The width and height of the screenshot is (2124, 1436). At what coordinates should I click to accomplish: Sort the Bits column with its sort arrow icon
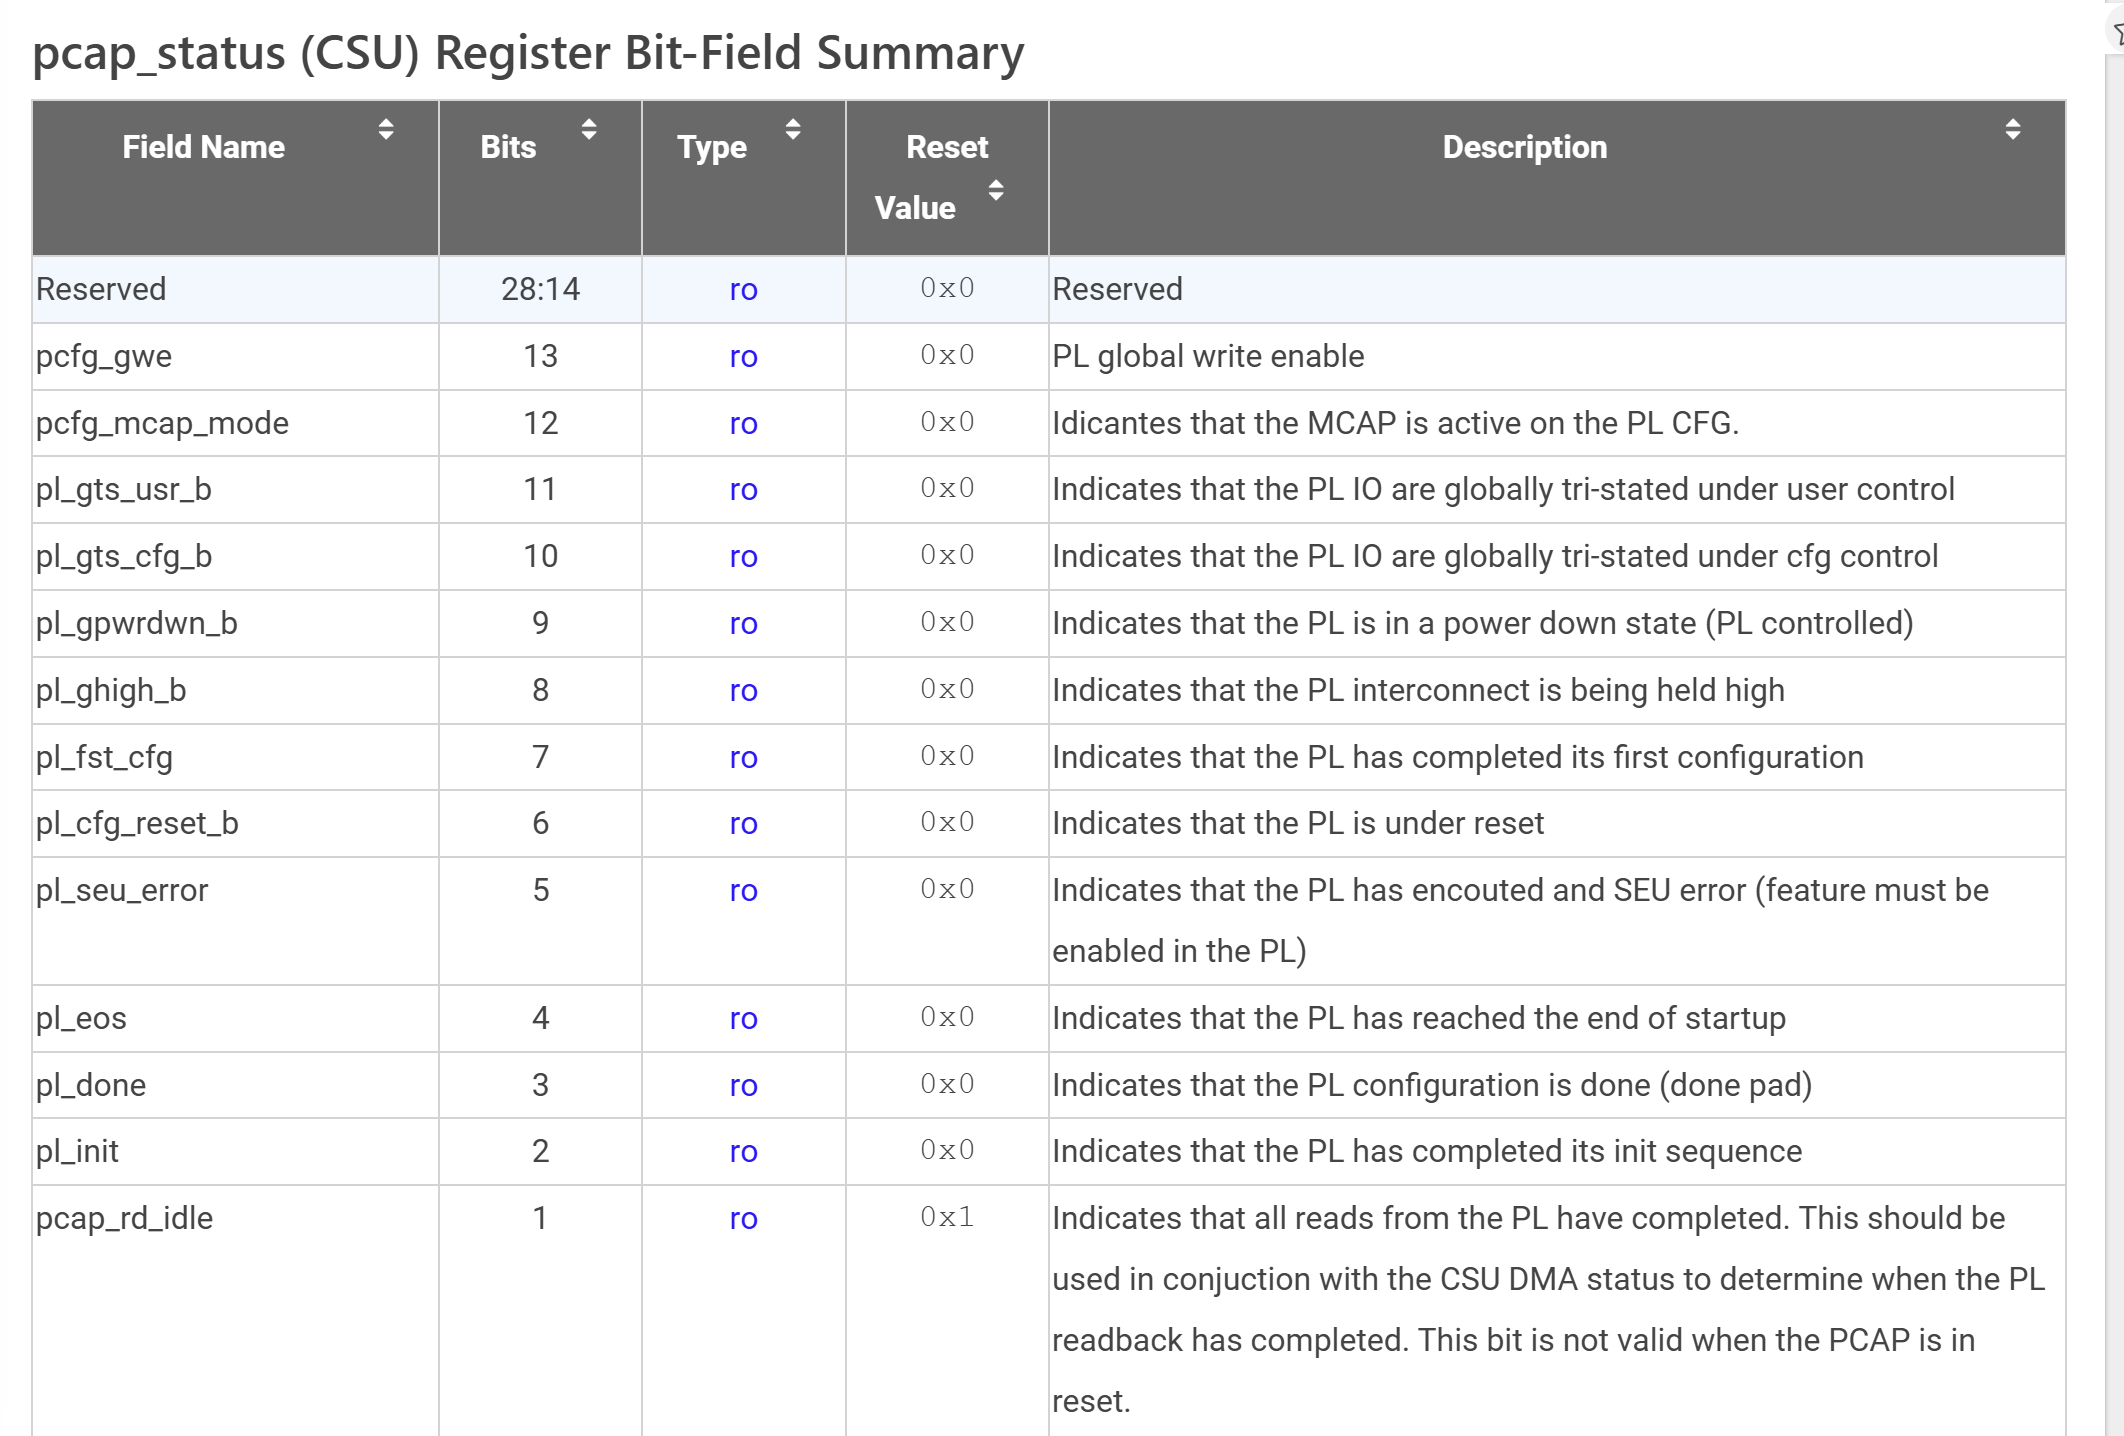(589, 130)
